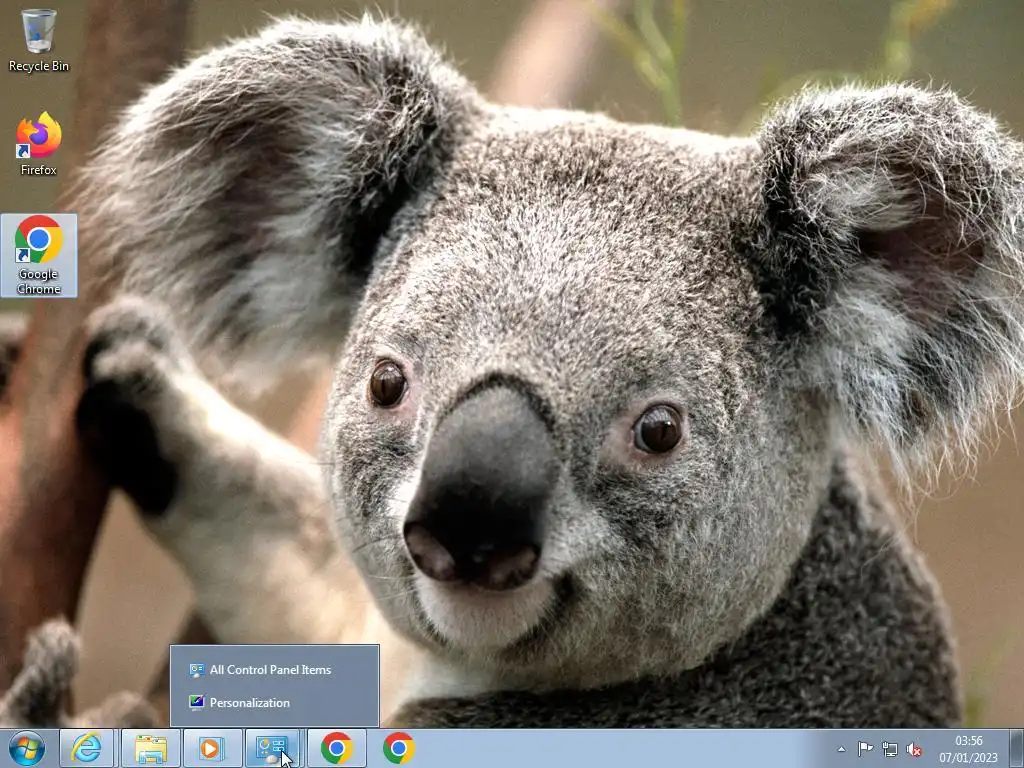
Task: Click the Control Panel taskbar button
Action: click(x=272, y=748)
